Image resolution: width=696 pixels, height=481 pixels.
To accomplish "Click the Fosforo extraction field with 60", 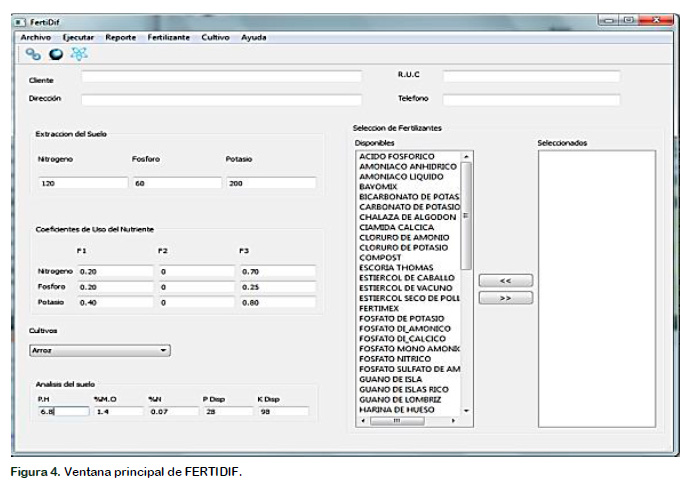I will 177,183.
